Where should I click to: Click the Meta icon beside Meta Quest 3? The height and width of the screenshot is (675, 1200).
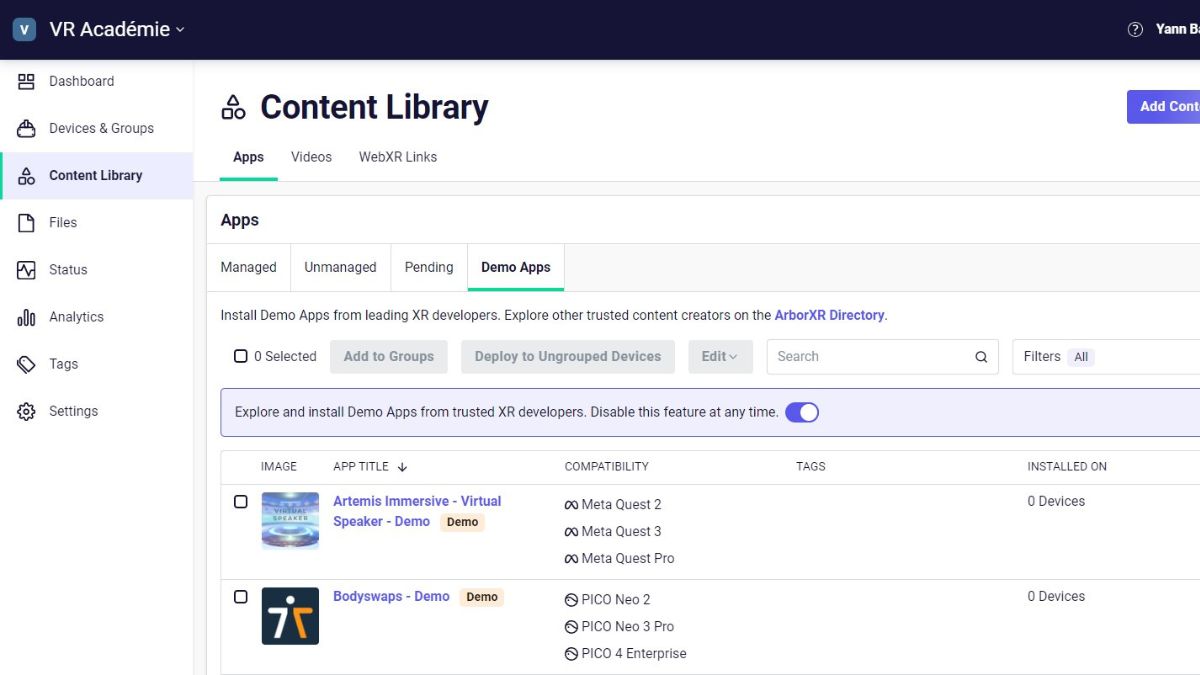tap(571, 532)
